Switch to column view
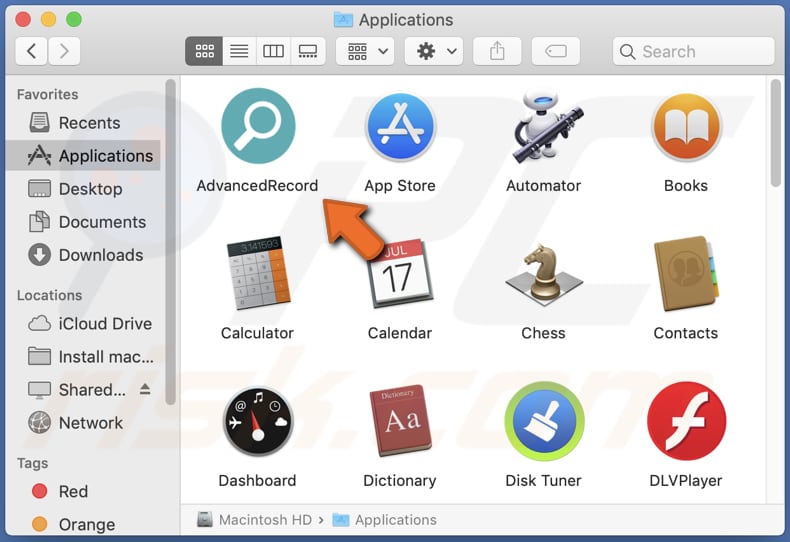790x542 pixels. click(x=274, y=51)
